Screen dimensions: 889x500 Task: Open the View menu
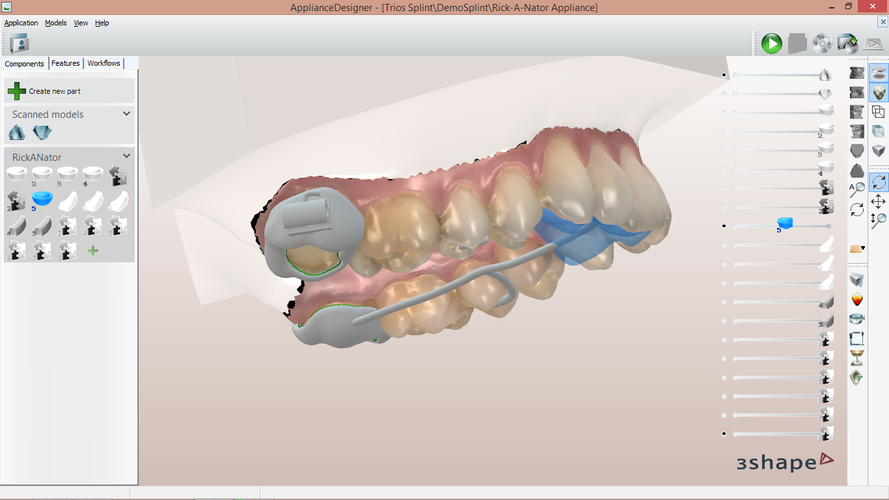coord(81,23)
